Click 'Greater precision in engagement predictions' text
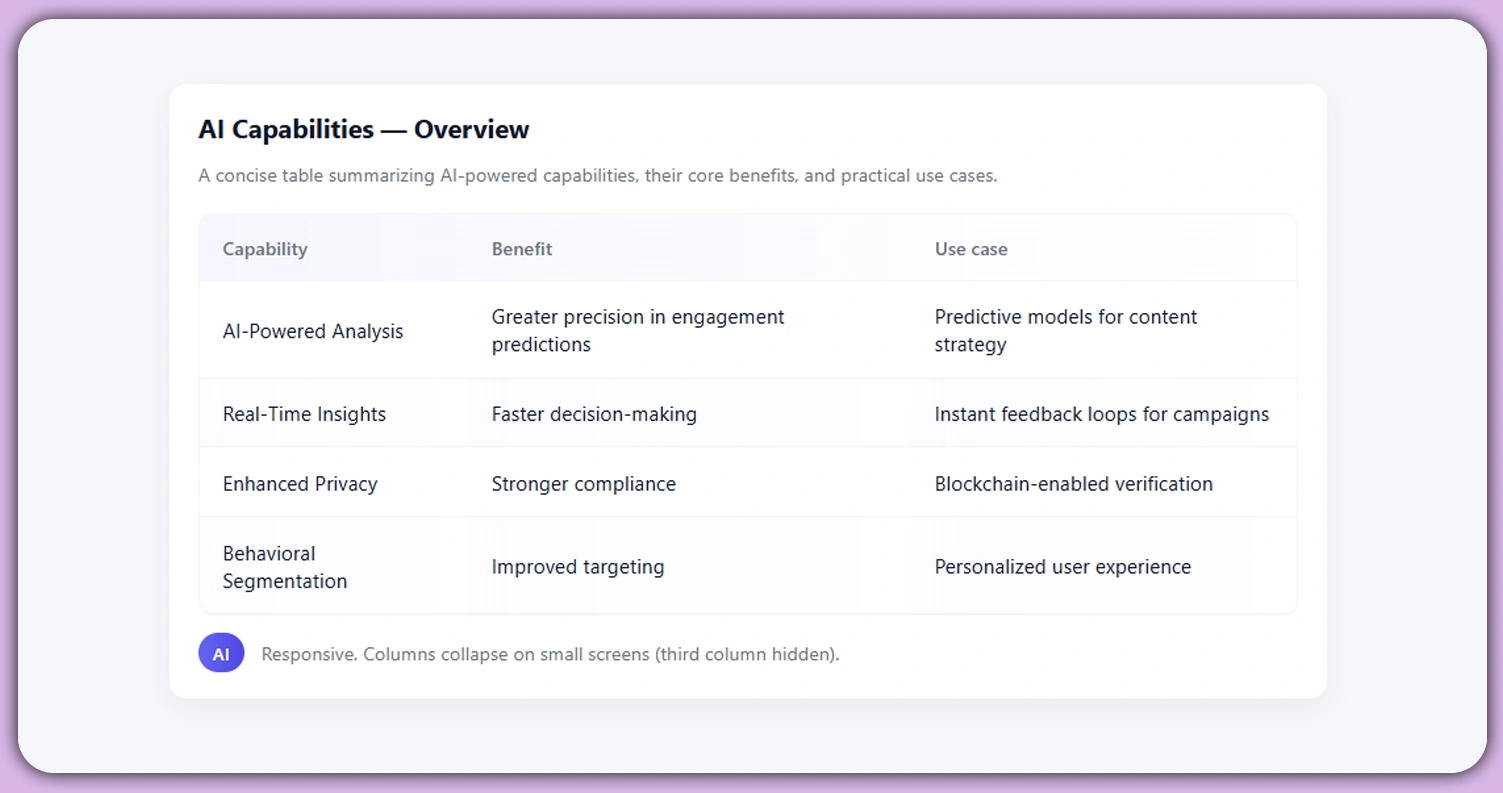 tap(638, 330)
